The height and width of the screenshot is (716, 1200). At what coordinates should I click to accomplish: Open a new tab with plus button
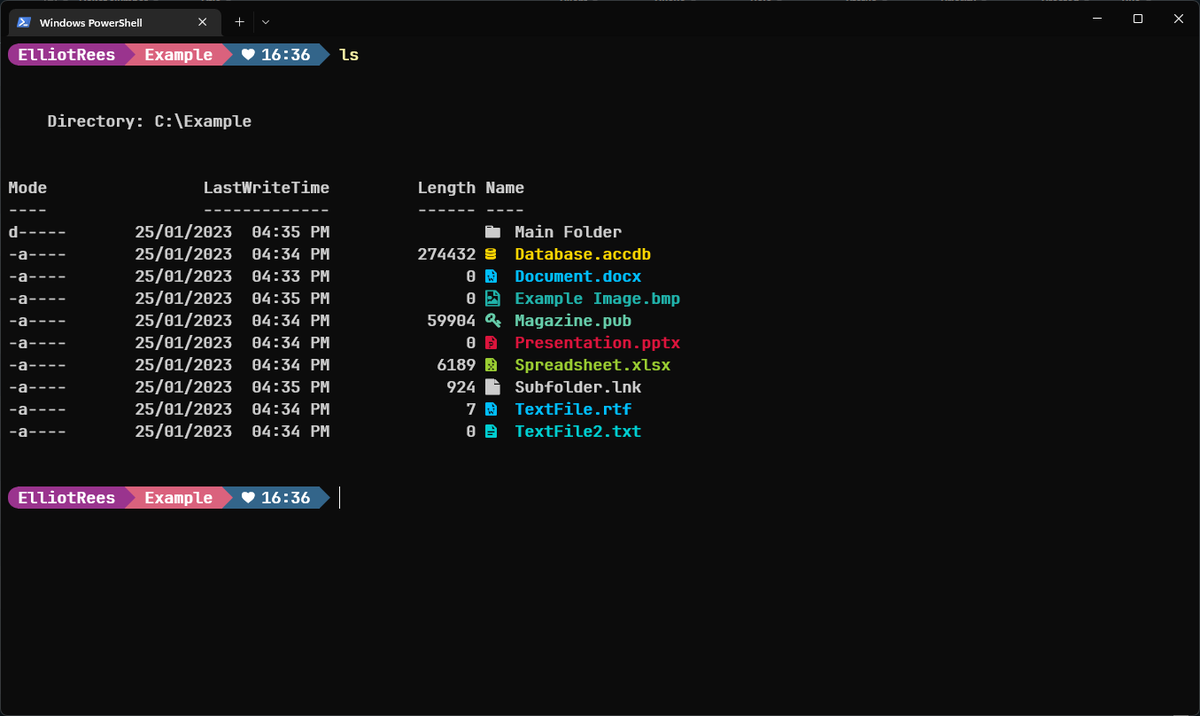click(x=239, y=21)
